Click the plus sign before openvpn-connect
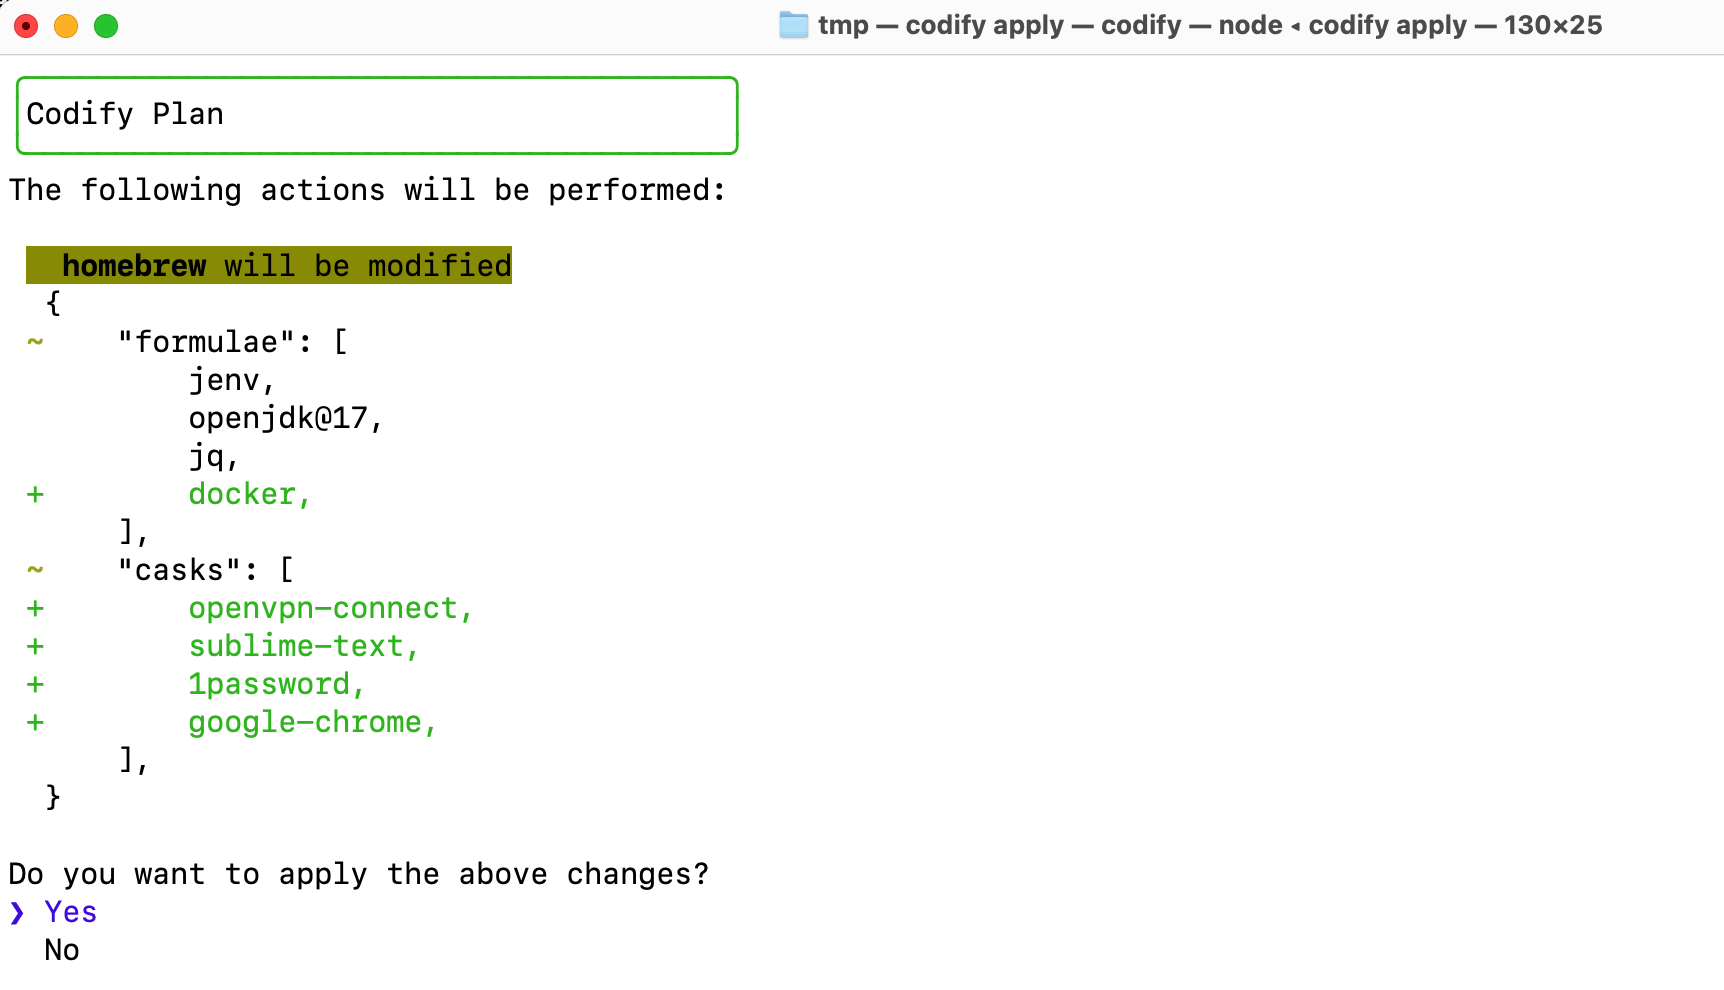 (x=35, y=608)
